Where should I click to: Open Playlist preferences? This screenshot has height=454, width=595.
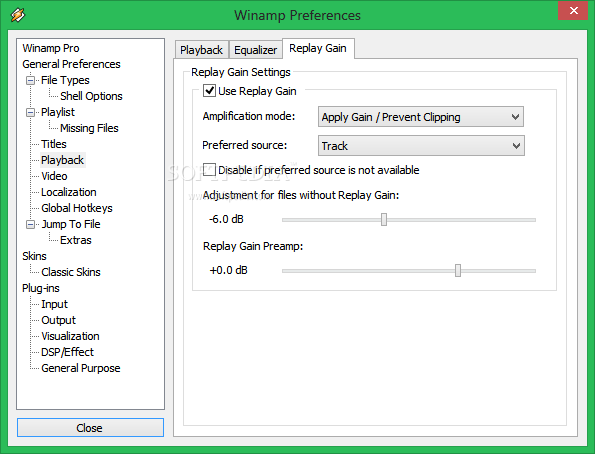coord(58,112)
